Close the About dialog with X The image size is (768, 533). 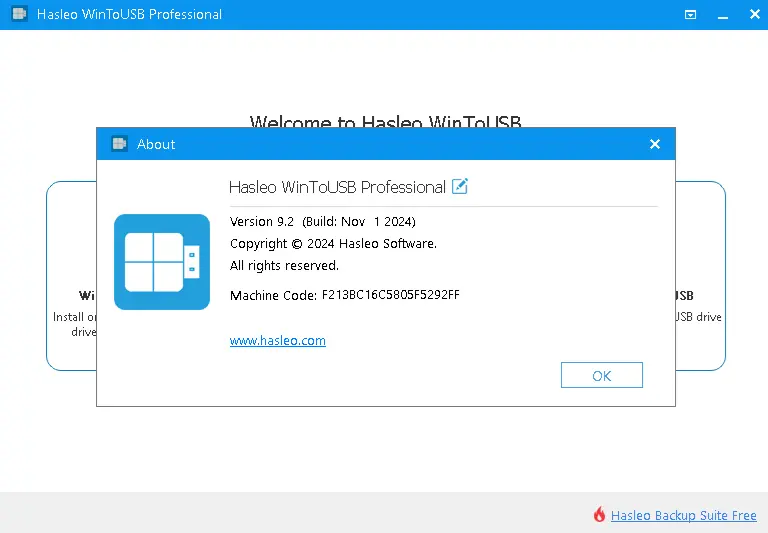coord(655,144)
